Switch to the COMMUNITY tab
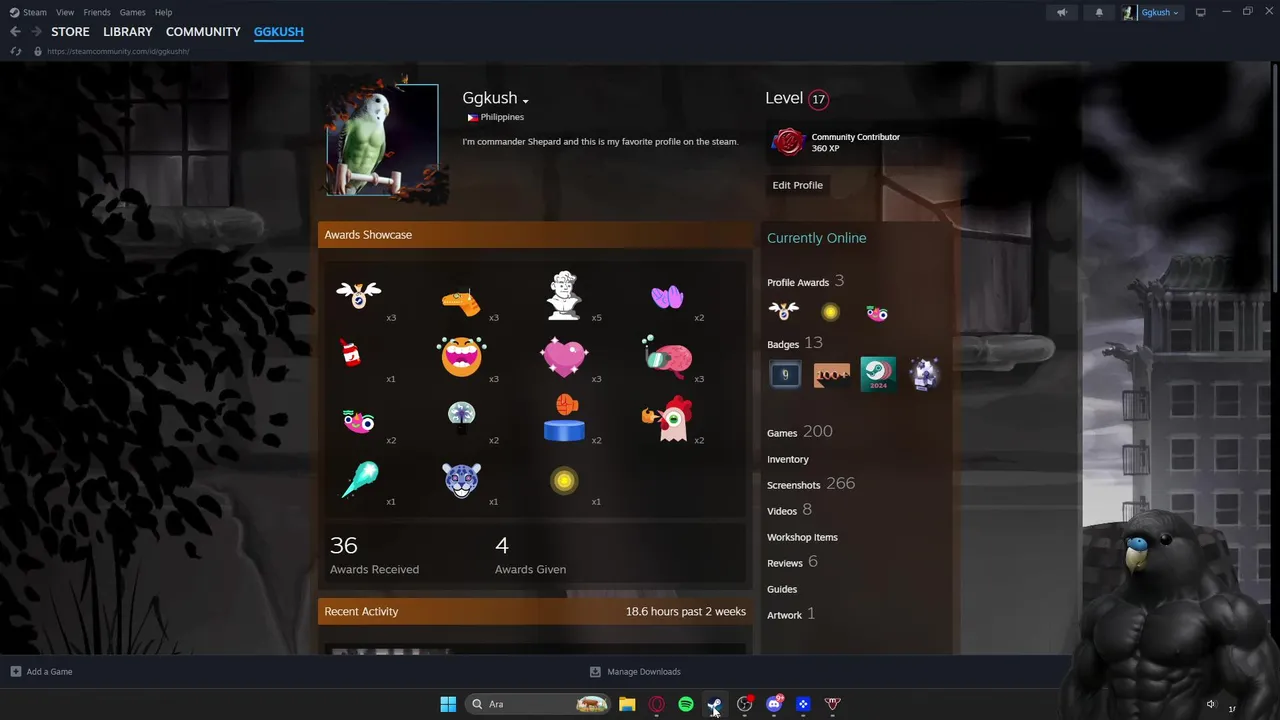Viewport: 1280px width, 720px height. [203, 32]
